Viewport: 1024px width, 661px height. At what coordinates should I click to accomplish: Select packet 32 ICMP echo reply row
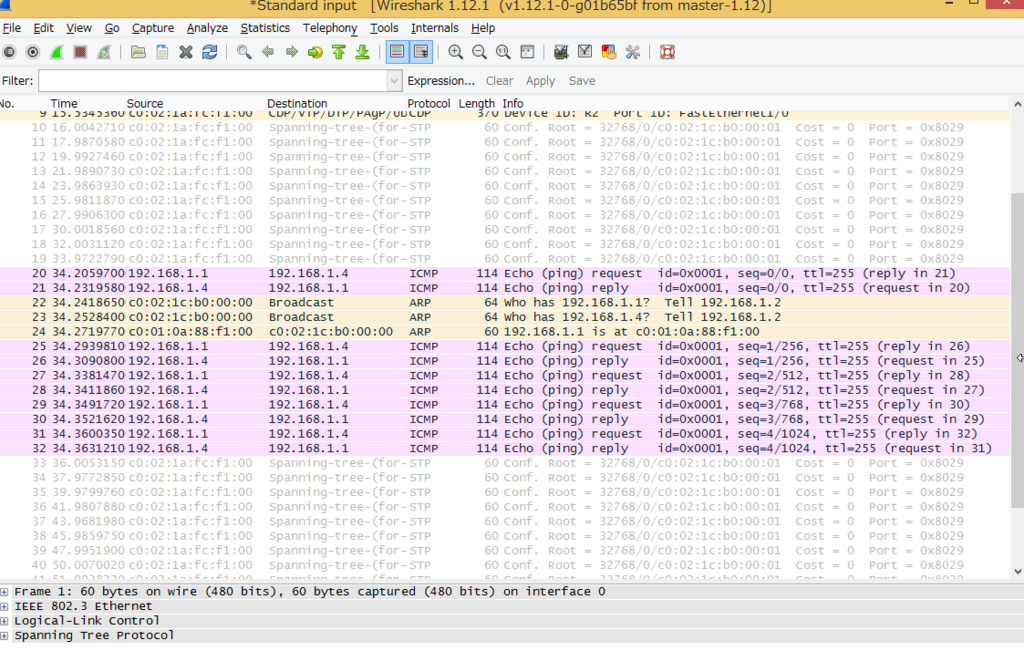(505, 449)
